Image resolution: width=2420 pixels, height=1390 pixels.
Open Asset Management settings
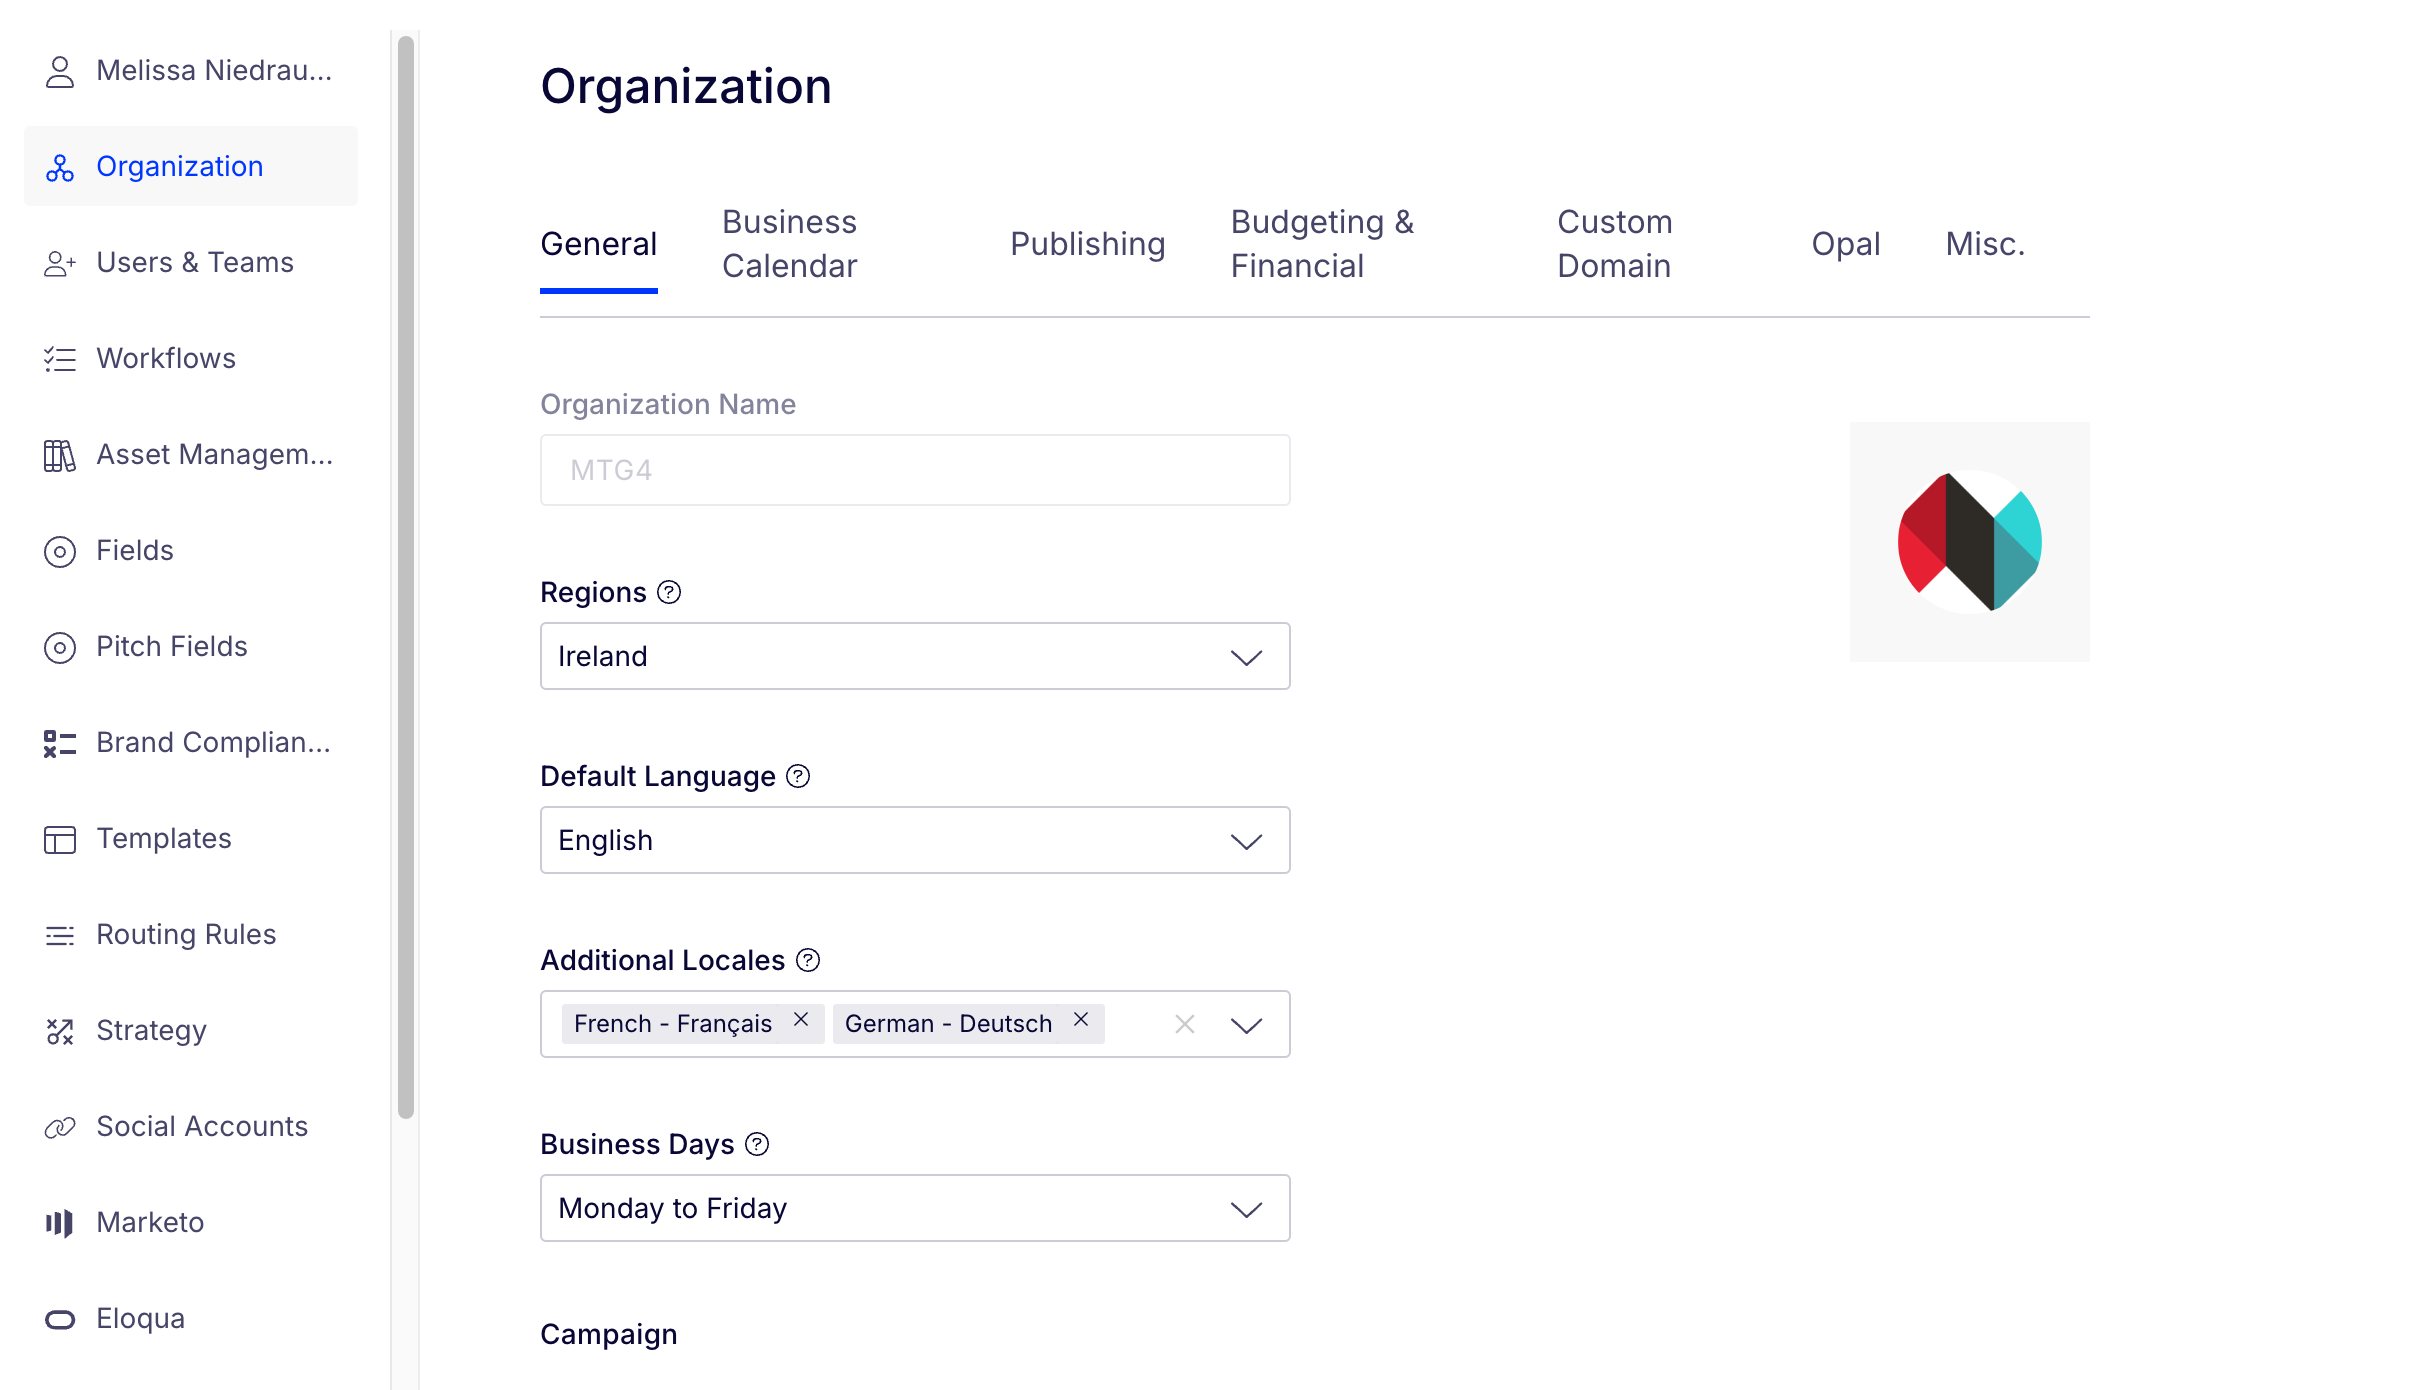tap(191, 455)
